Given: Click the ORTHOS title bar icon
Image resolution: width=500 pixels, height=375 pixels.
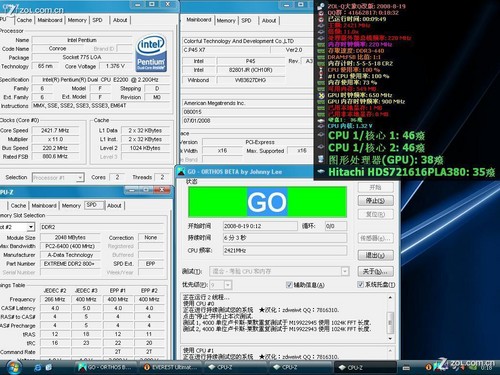Looking at the screenshot, I should pyautogui.click(x=181, y=171).
